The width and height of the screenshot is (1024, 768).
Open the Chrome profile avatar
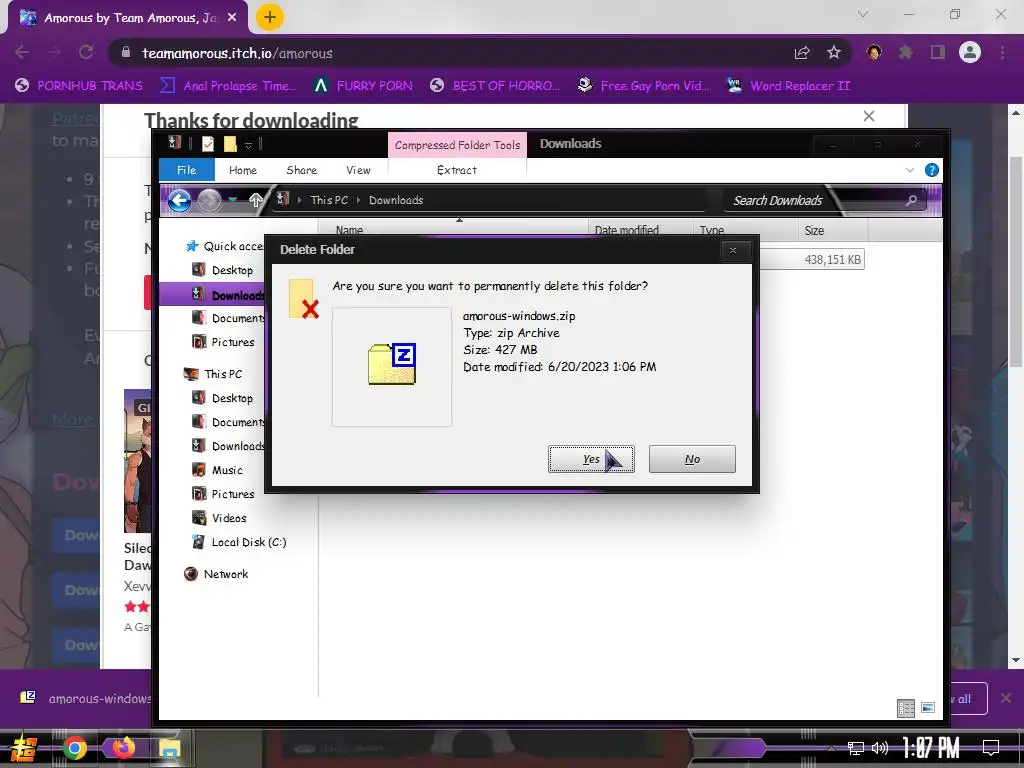(x=970, y=52)
